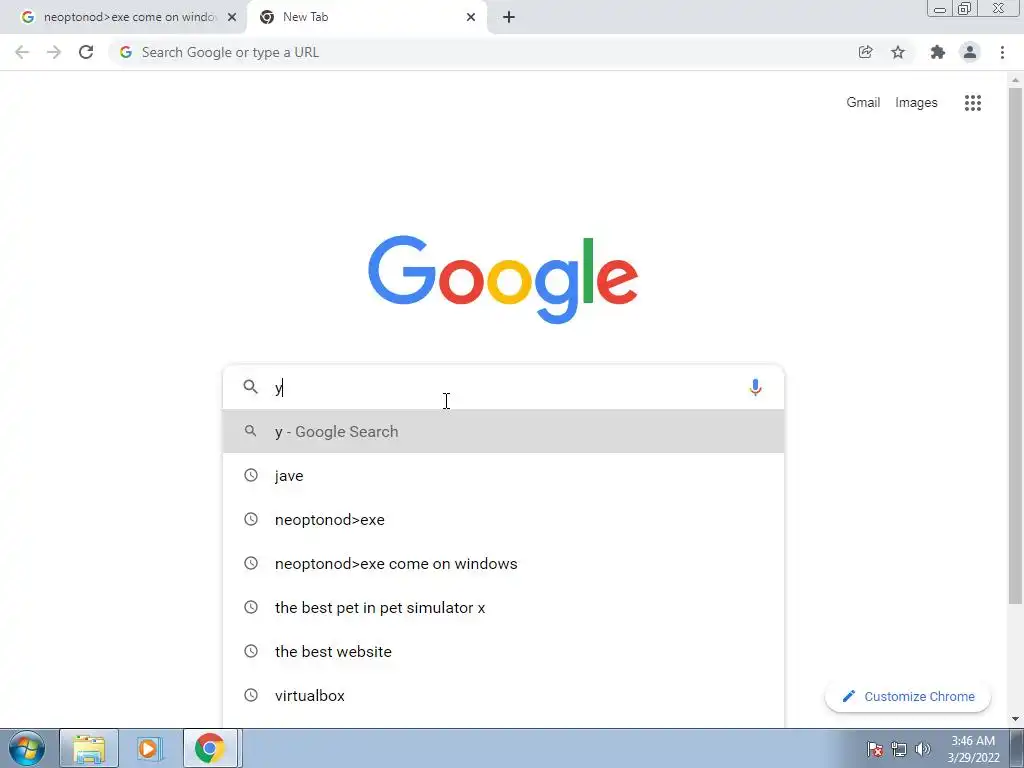This screenshot has width=1024, height=768.
Task: Click the share page icon in the address bar
Action: pos(865,52)
